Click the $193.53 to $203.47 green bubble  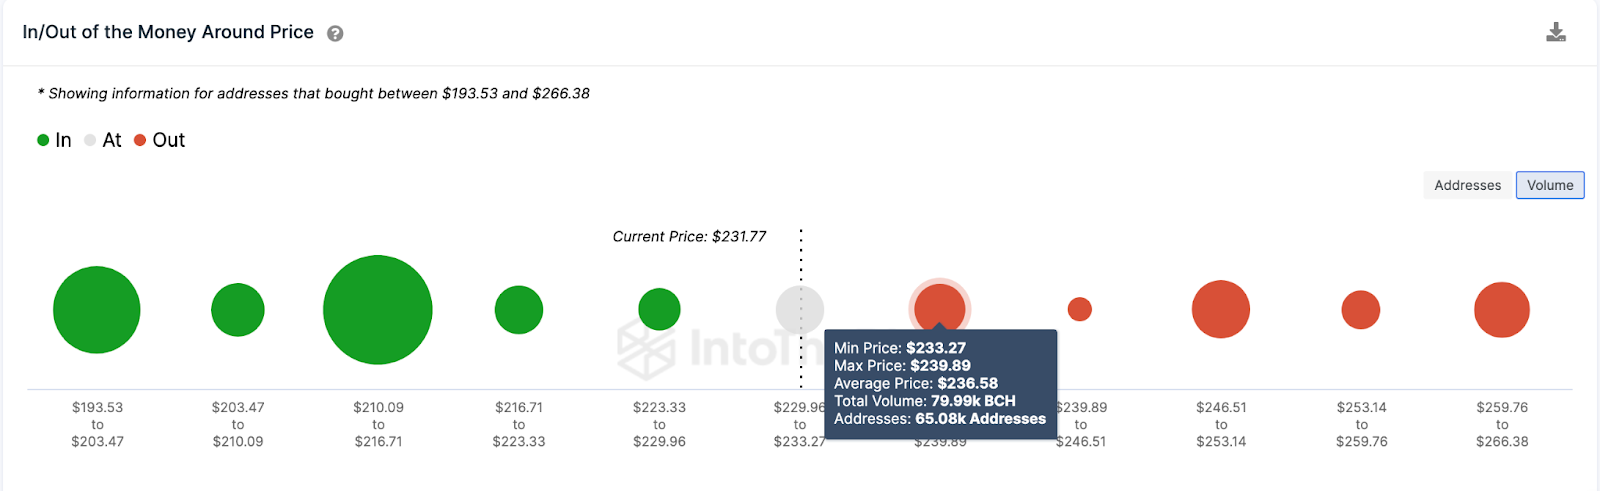[x=97, y=310]
